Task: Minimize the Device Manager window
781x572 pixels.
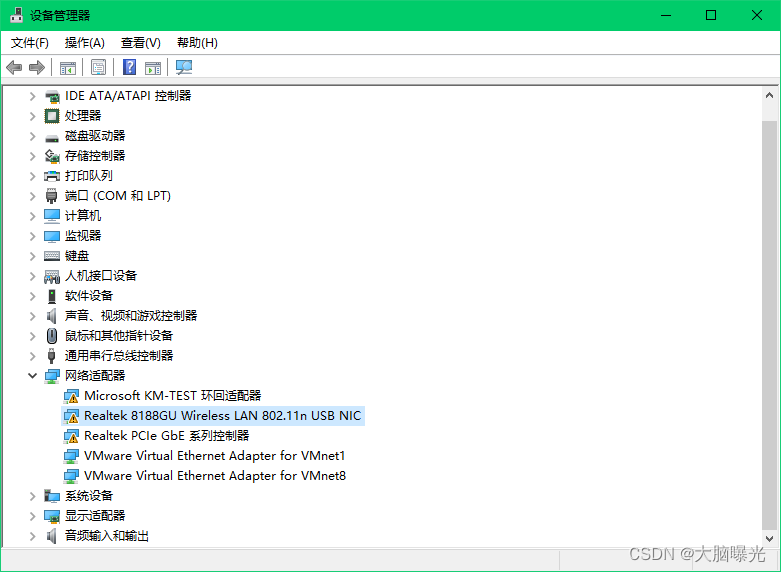Action: tap(666, 15)
